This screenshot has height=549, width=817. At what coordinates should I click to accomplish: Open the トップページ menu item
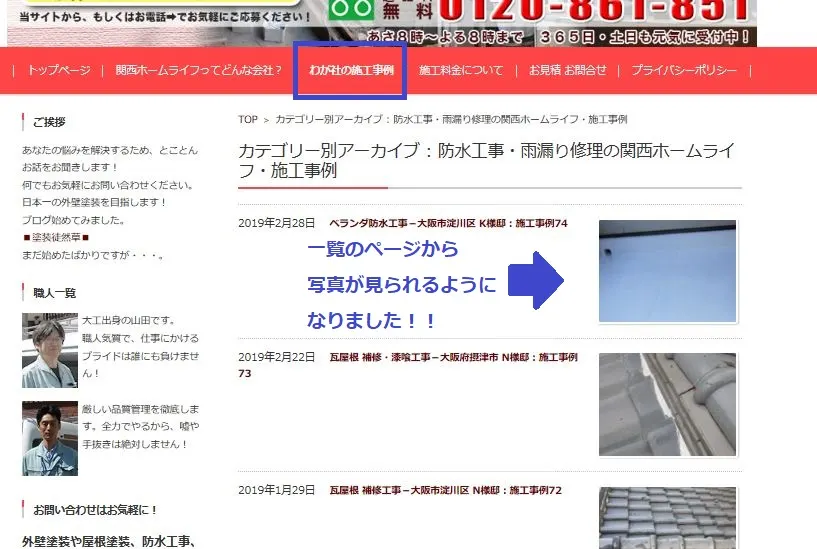pyautogui.click(x=59, y=70)
